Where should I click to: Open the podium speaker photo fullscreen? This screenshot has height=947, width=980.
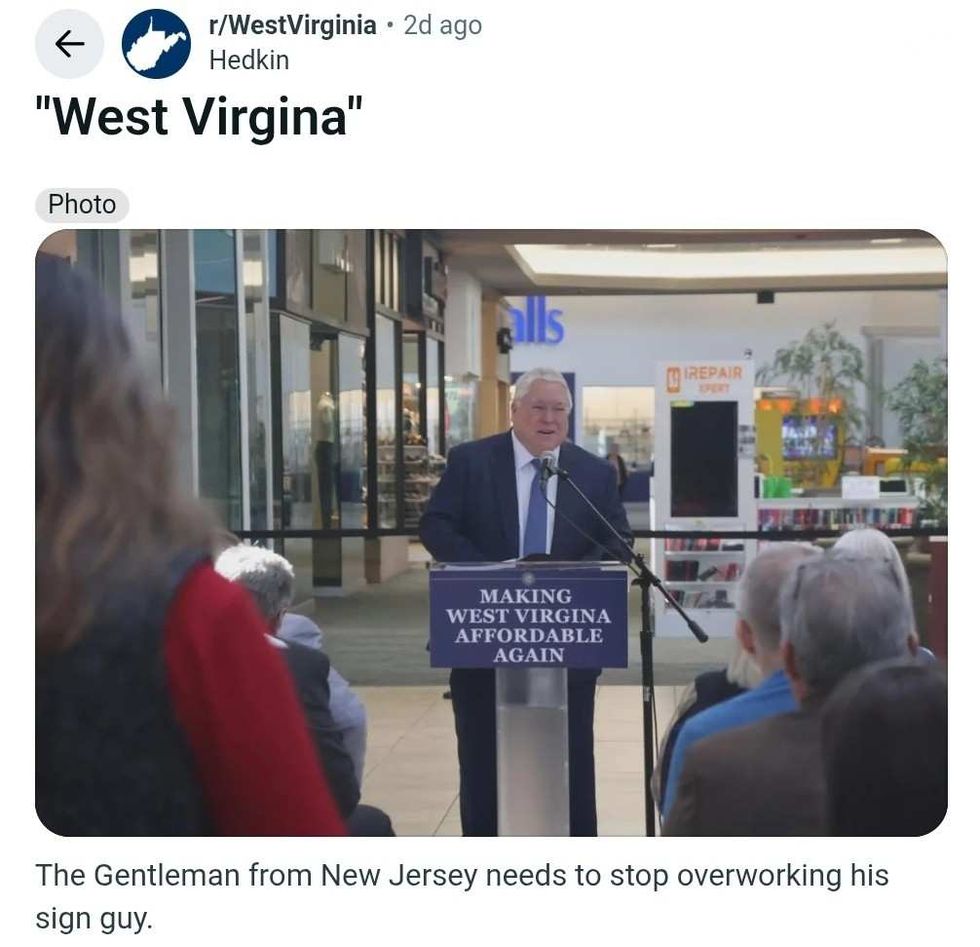491,533
